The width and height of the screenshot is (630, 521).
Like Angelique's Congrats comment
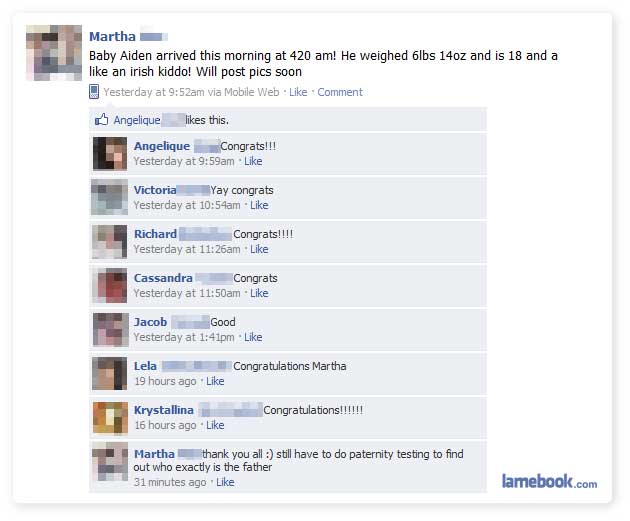(x=253, y=161)
